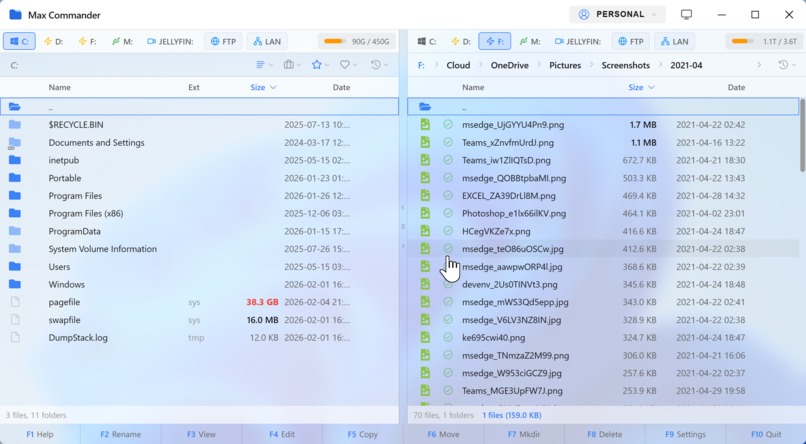This screenshot has width=806, height=444.
Task: Open M: drive in right panel
Action: click(x=529, y=41)
